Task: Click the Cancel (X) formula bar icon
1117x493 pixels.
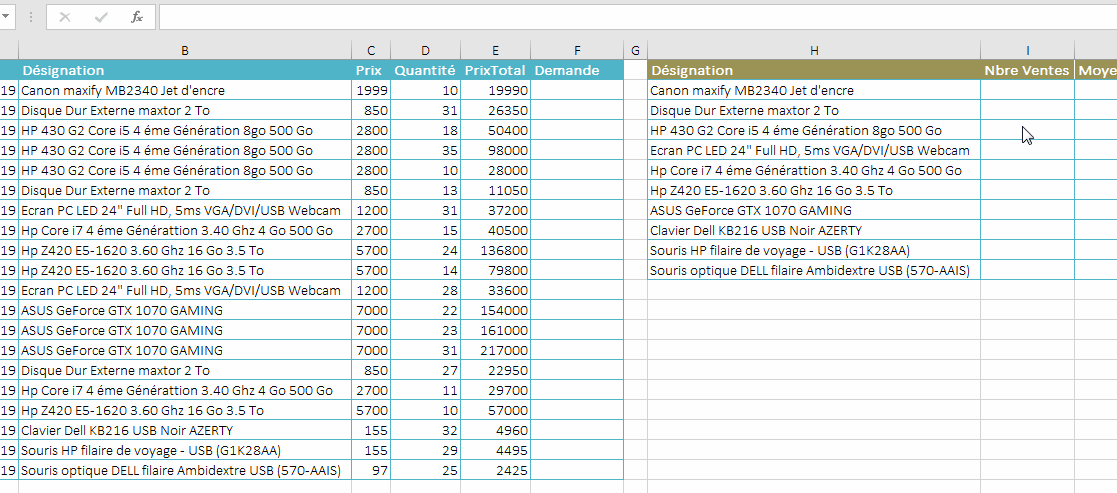Action: coord(65,17)
